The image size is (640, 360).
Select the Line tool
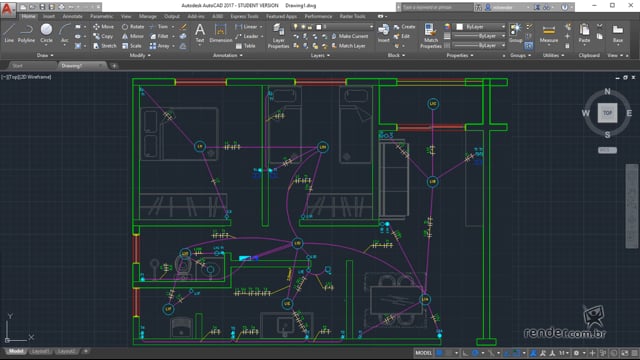tap(9, 33)
